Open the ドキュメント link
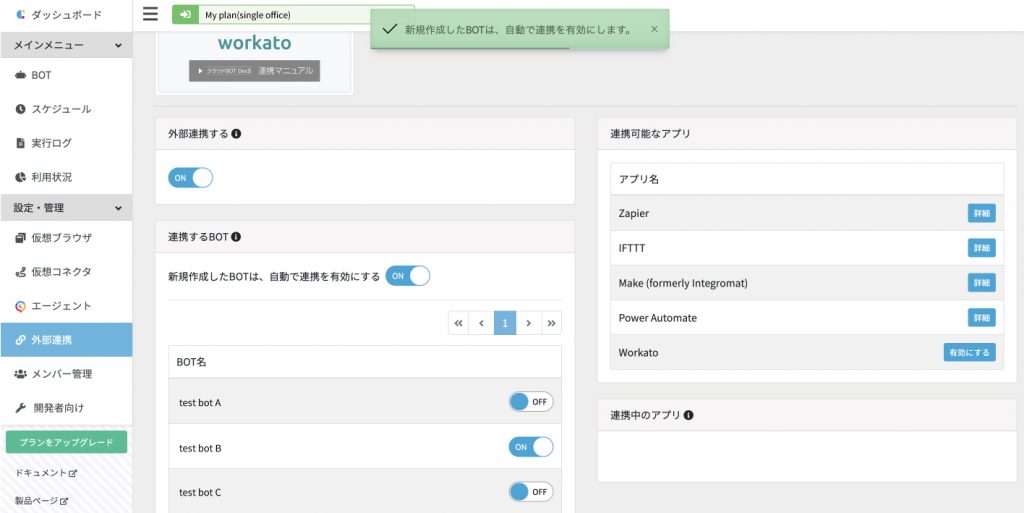 point(46,473)
